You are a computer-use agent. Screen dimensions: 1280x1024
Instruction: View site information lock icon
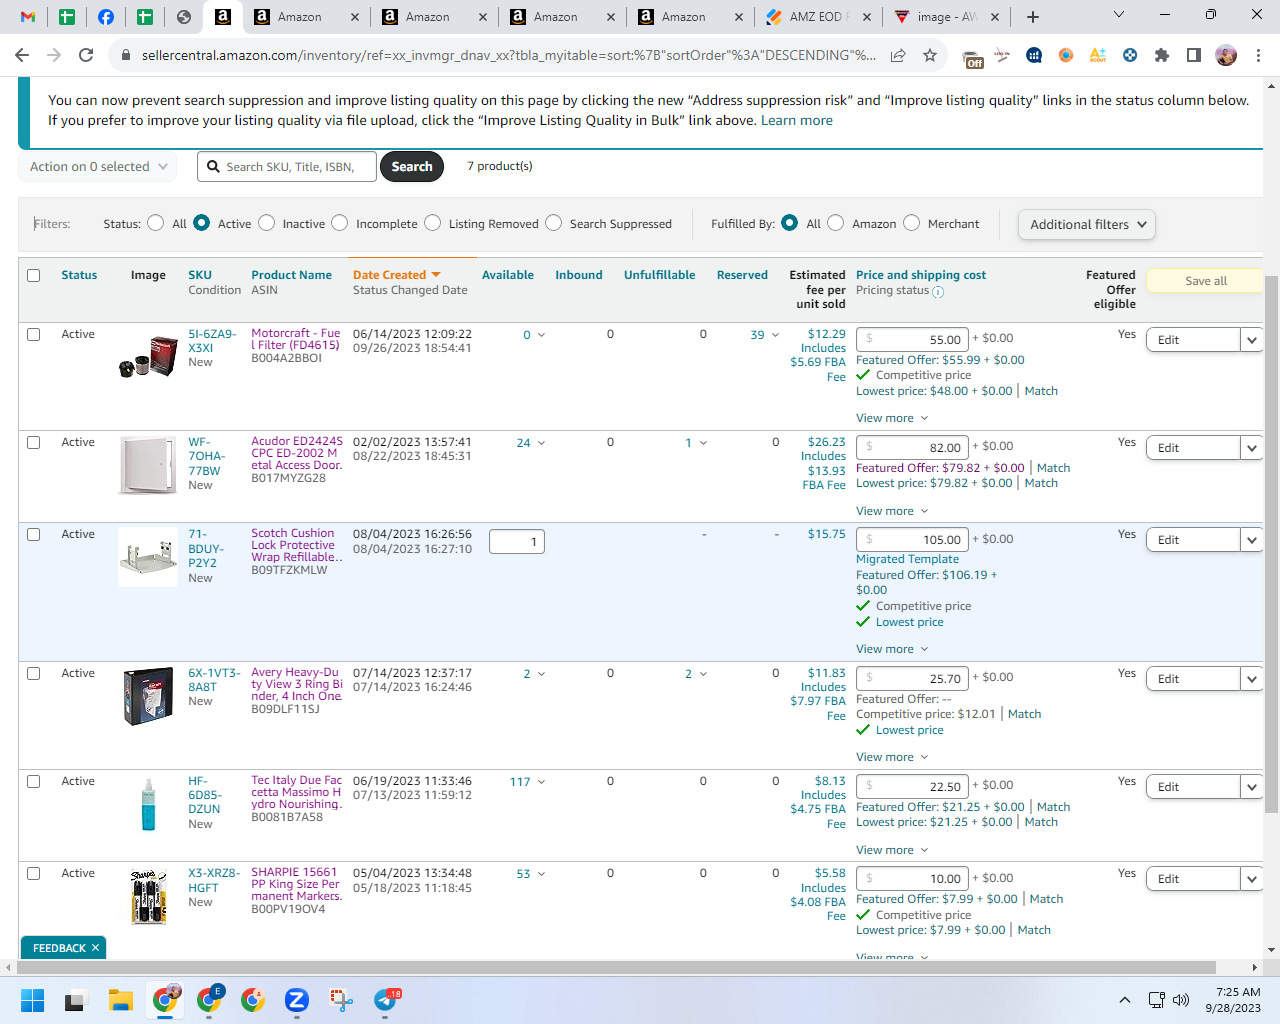[x=125, y=55]
